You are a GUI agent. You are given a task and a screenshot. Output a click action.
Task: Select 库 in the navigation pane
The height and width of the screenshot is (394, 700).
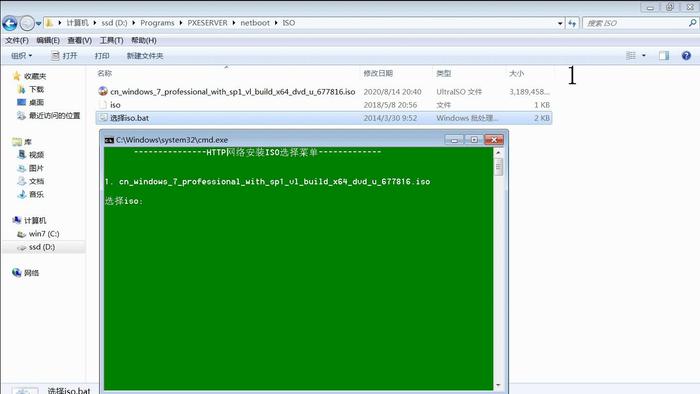(28, 142)
